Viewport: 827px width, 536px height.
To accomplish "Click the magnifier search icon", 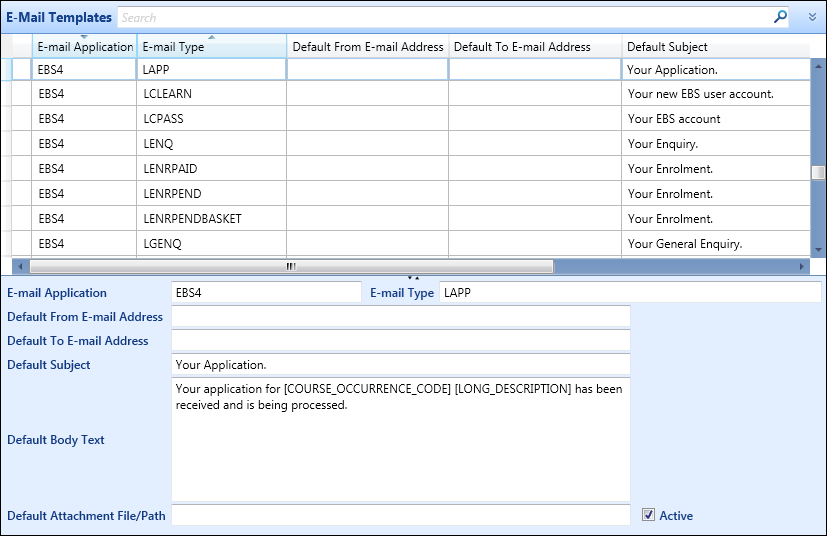I will coord(780,17).
